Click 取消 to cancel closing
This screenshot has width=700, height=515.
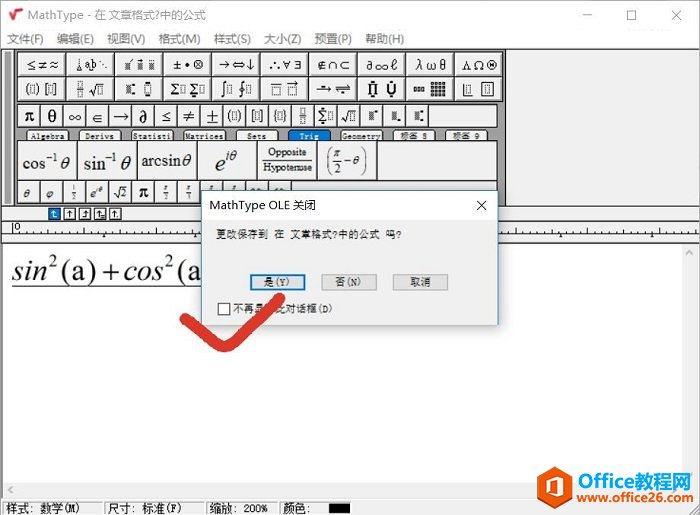pyautogui.click(x=420, y=282)
